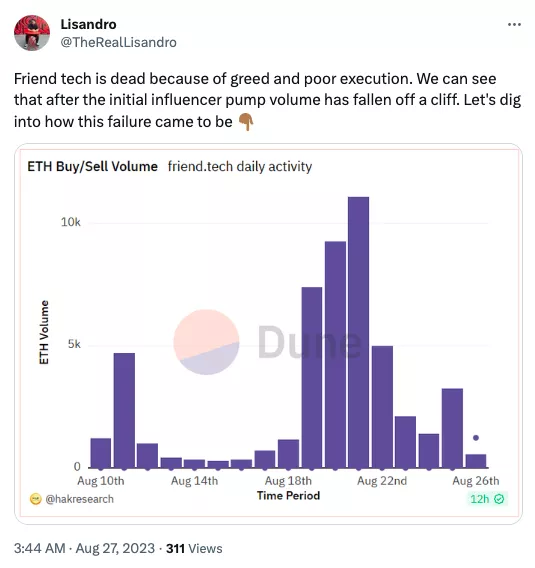
Task: Open the Lisandro display name link
Action: click(88, 24)
